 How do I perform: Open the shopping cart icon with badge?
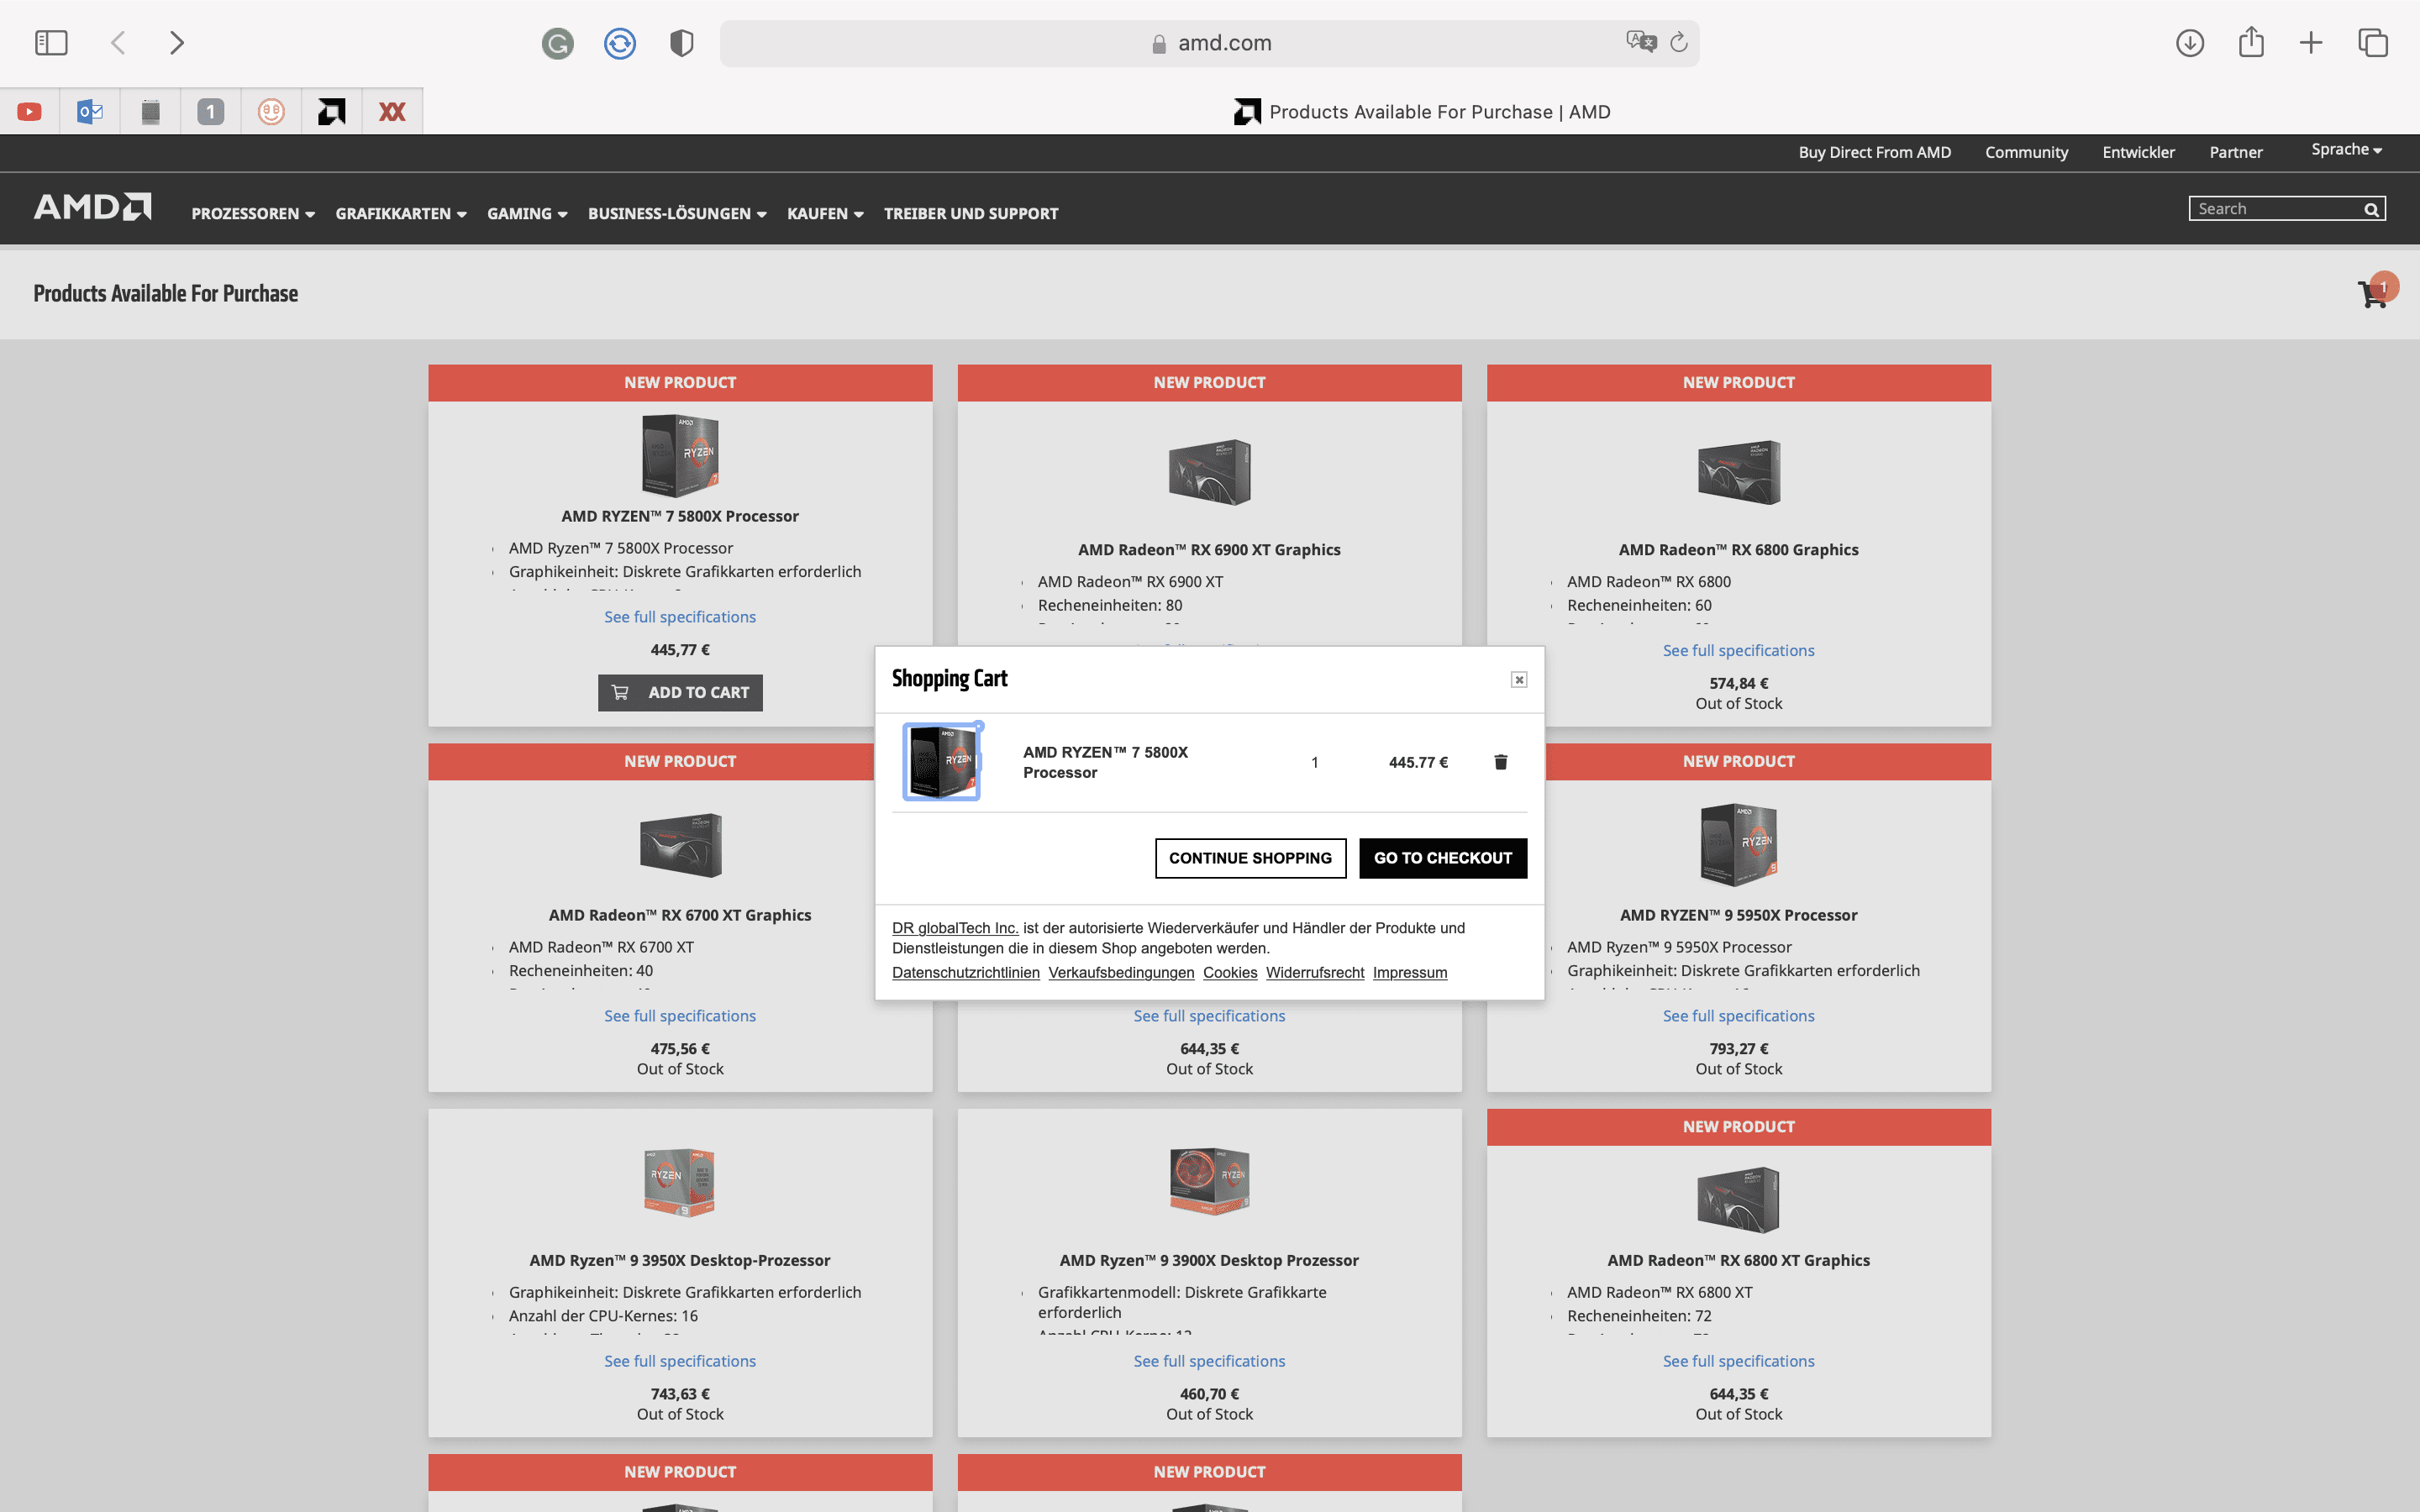2376,291
